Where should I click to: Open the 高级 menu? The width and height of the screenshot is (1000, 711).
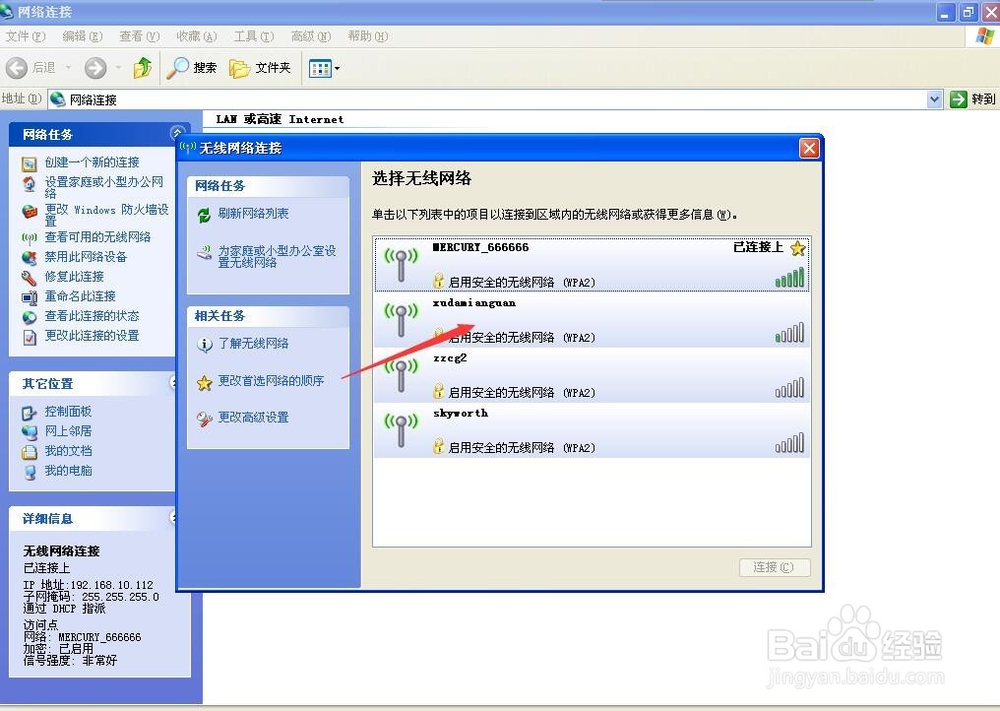tap(309, 36)
